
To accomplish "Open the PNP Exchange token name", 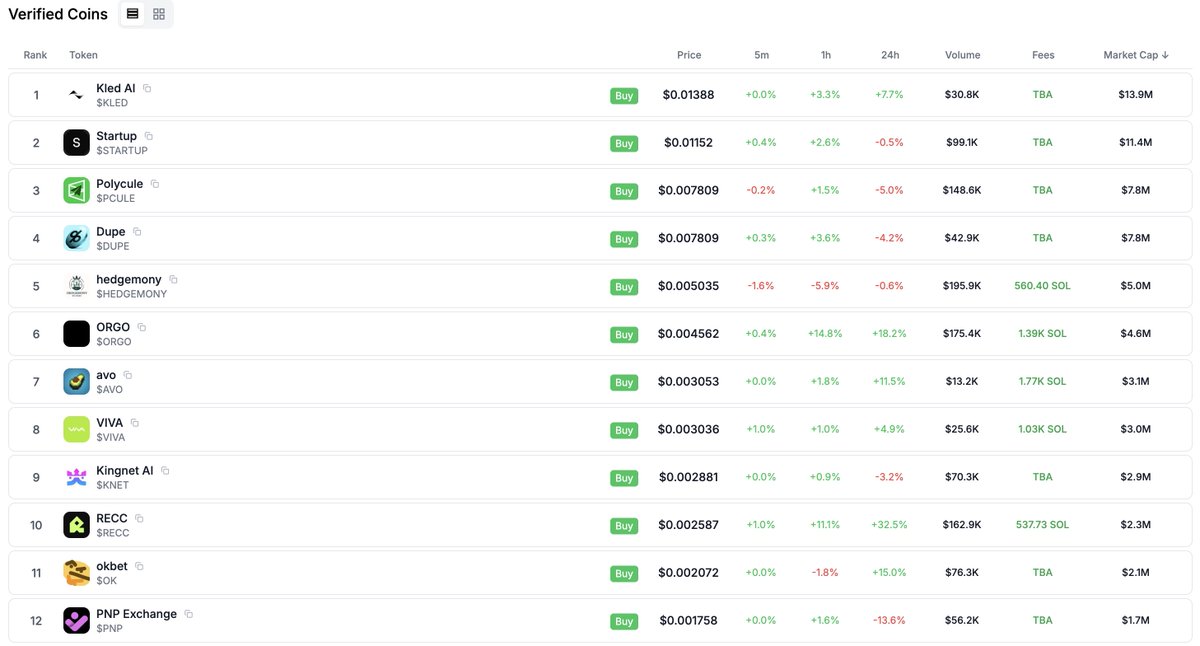I will (137, 614).
